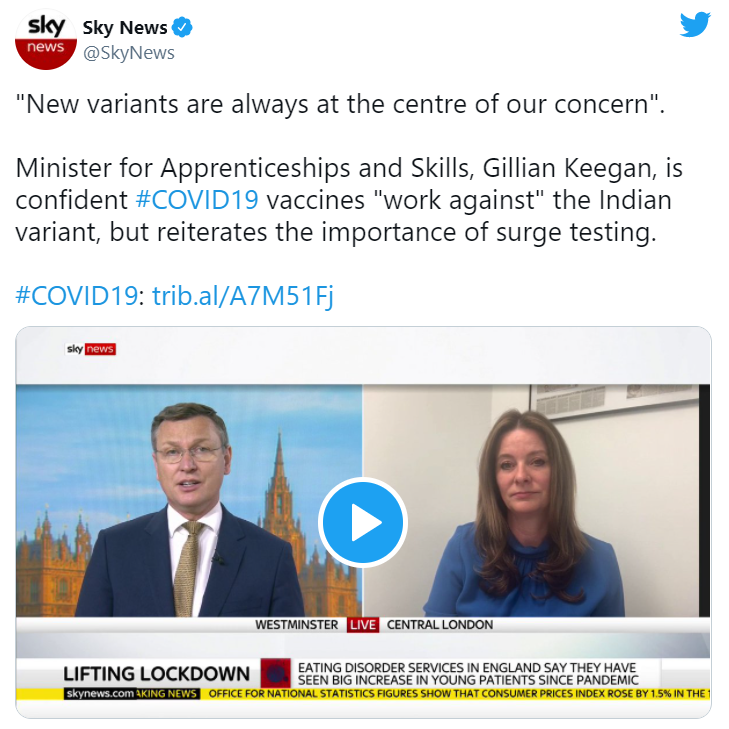The height and width of the screenshot is (729, 729).
Task: Open the Sky News display name
Action: point(125,27)
